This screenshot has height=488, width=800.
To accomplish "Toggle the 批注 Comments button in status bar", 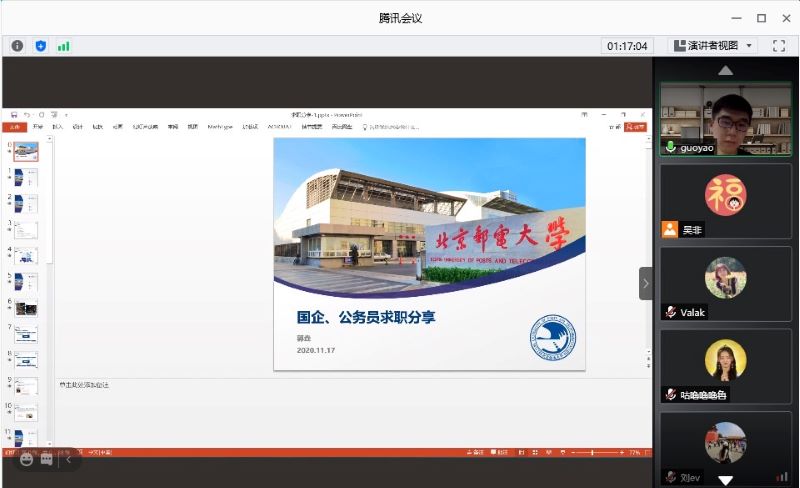I will point(499,452).
